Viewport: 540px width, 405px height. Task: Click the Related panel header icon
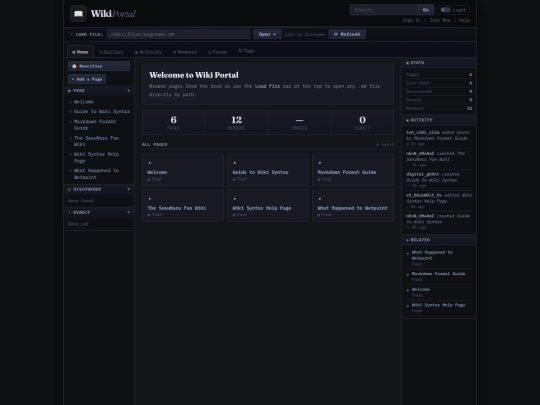407,240
